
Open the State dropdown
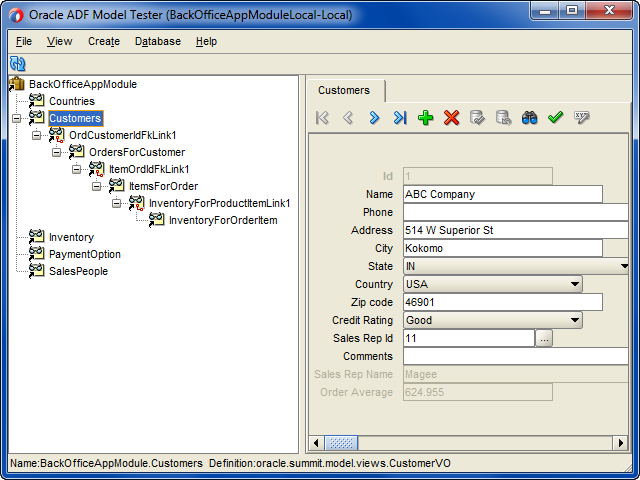(x=624, y=266)
